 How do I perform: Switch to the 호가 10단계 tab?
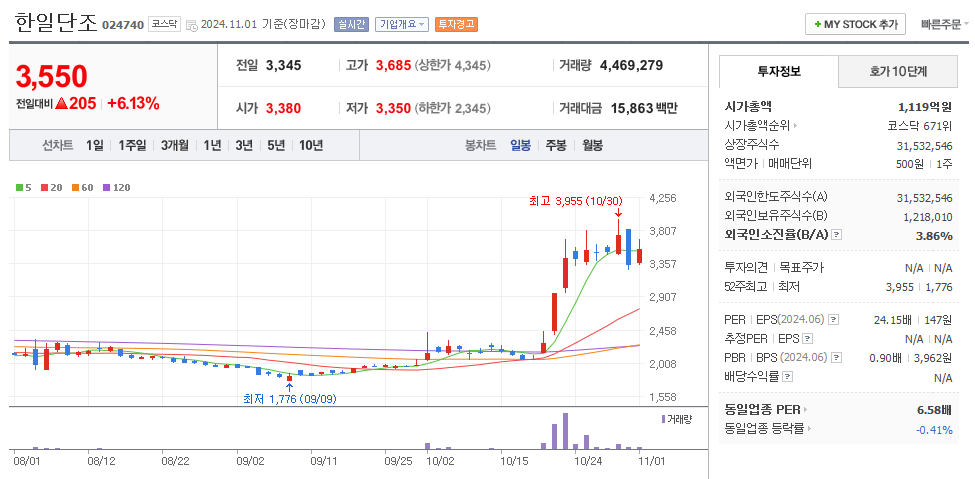point(898,72)
